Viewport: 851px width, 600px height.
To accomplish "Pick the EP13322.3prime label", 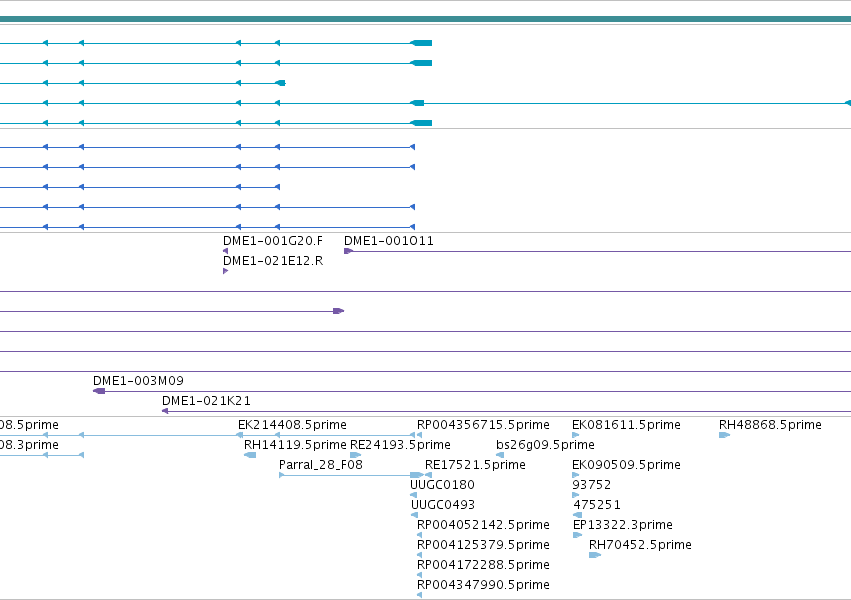I will pyautogui.click(x=623, y=525).
